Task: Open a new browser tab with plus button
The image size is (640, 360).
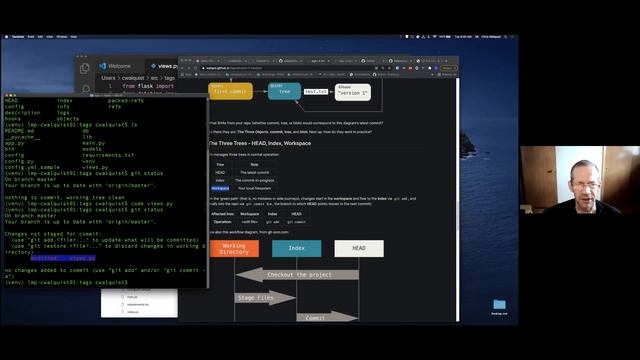Action: [x=446, y=61]
